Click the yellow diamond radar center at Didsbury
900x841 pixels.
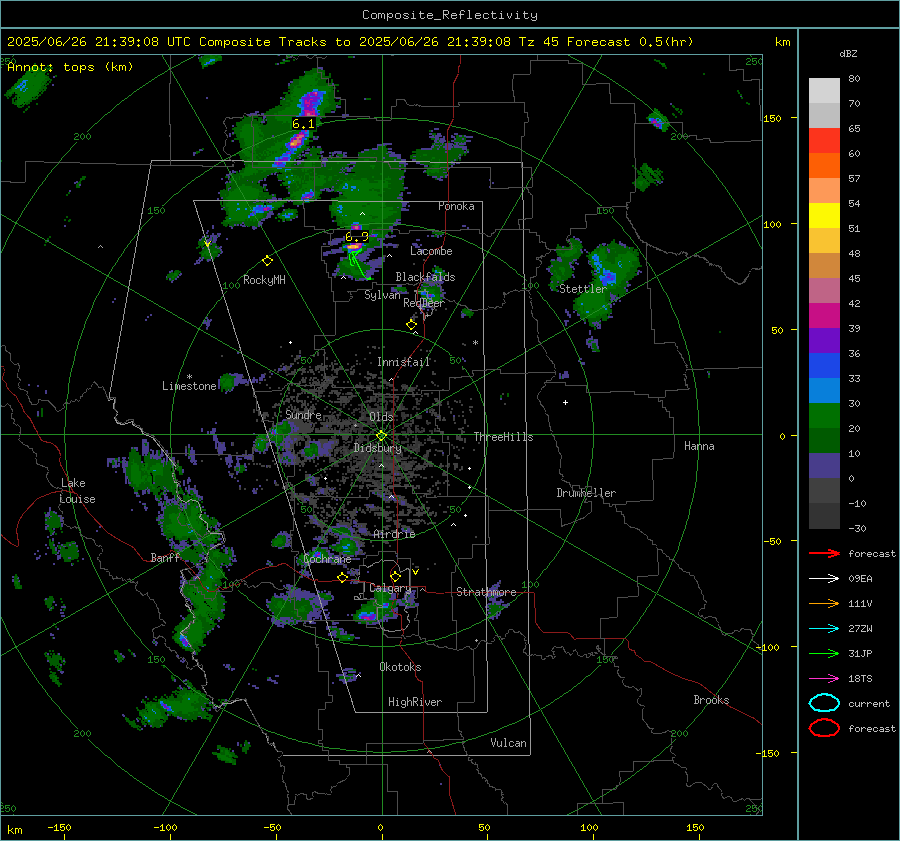381,436
